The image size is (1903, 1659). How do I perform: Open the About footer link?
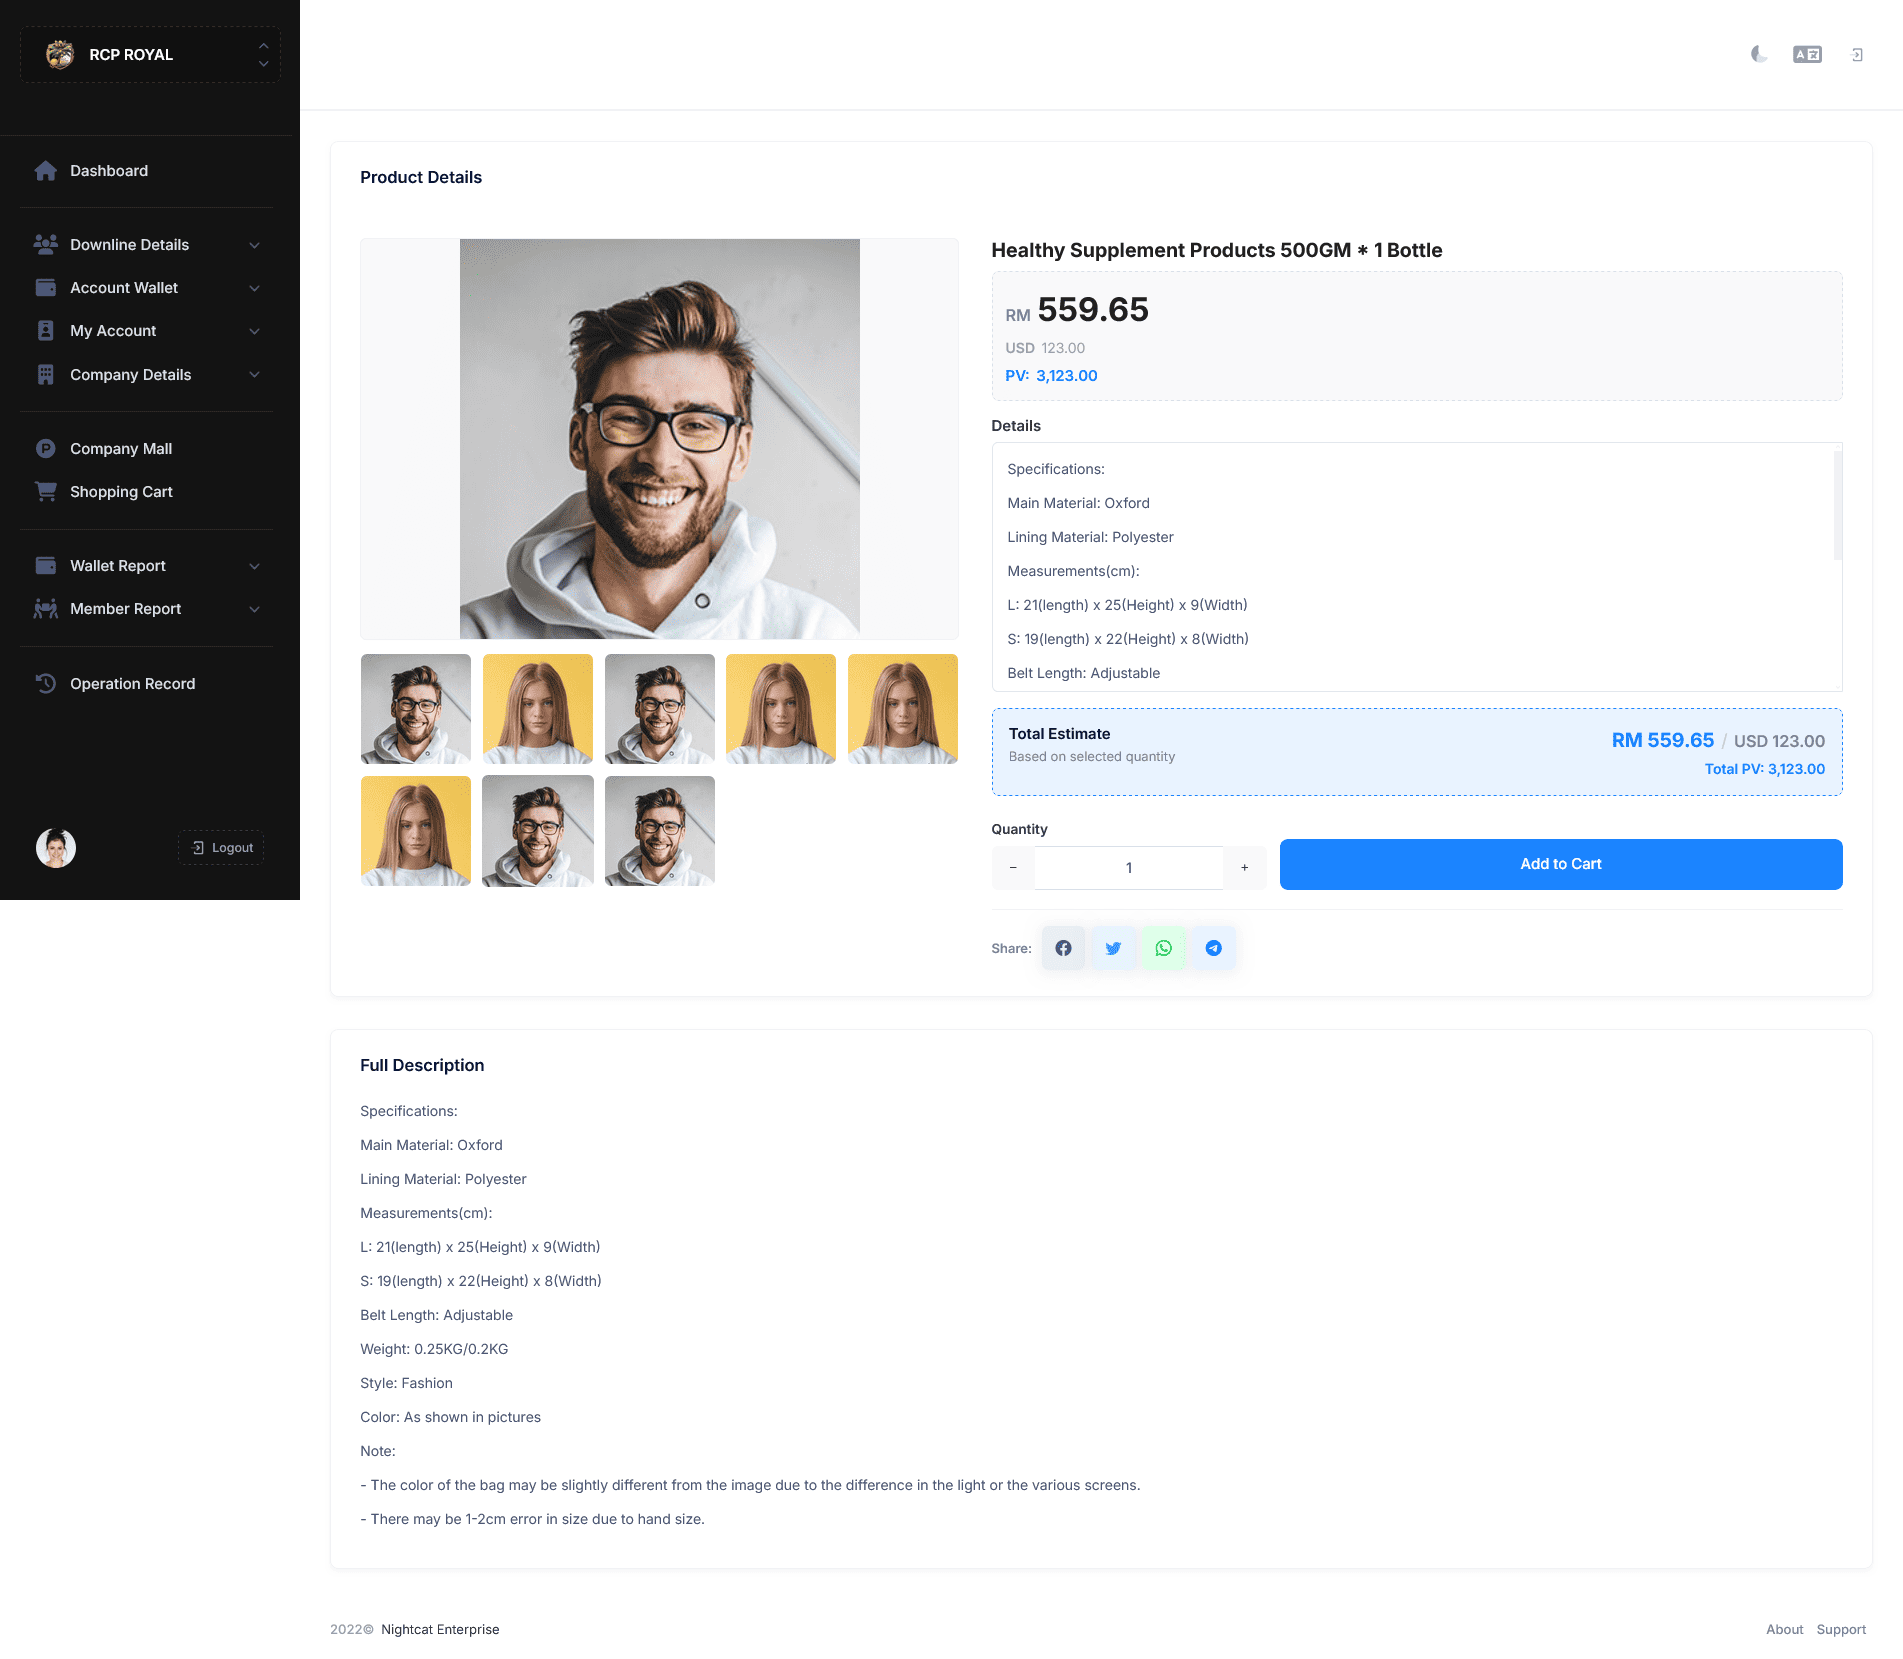[1784, 1629]
